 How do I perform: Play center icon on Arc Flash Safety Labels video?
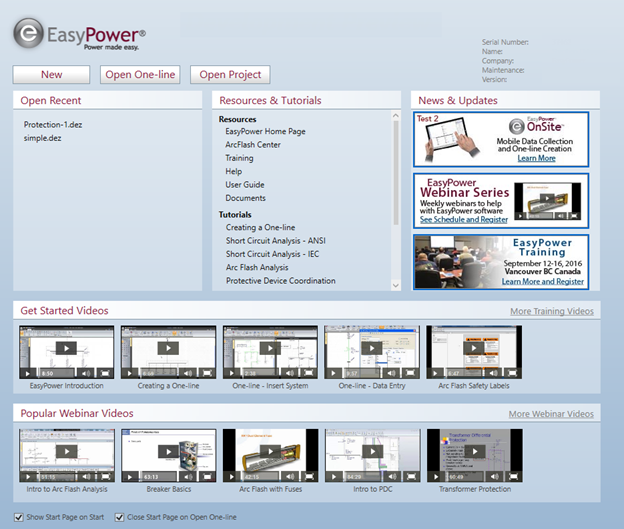pyautogui.click(x=474, y=348)
